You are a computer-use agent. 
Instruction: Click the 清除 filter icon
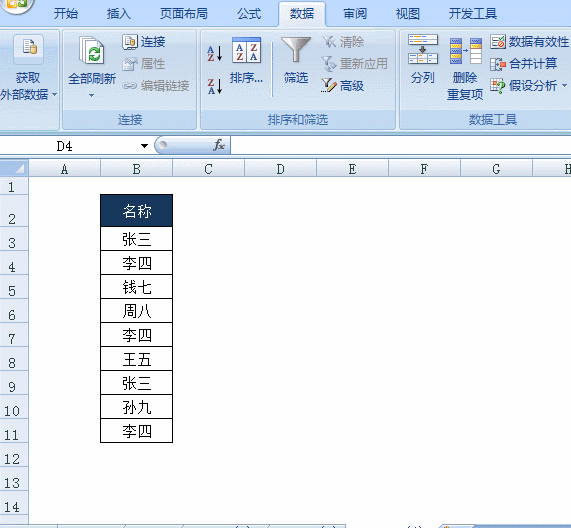point(329,42)
